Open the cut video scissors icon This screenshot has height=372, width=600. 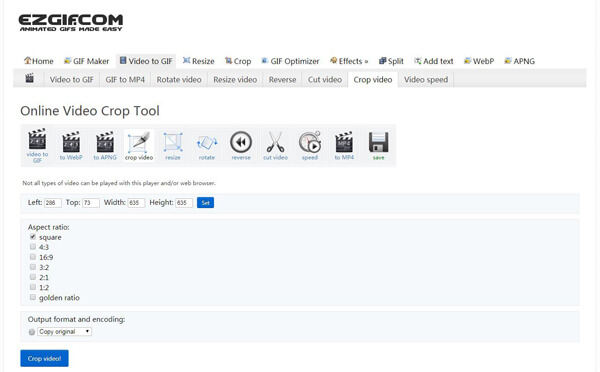click(x=275, y=146)
